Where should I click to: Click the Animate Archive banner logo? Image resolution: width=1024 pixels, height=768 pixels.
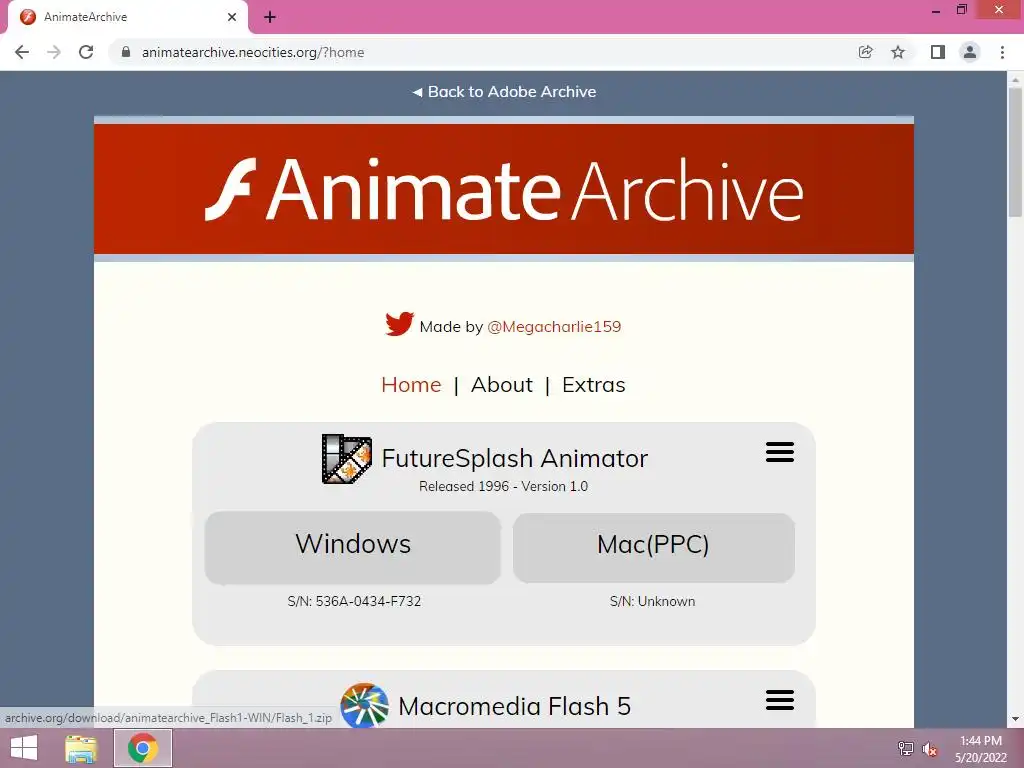[x=504, y=189]
